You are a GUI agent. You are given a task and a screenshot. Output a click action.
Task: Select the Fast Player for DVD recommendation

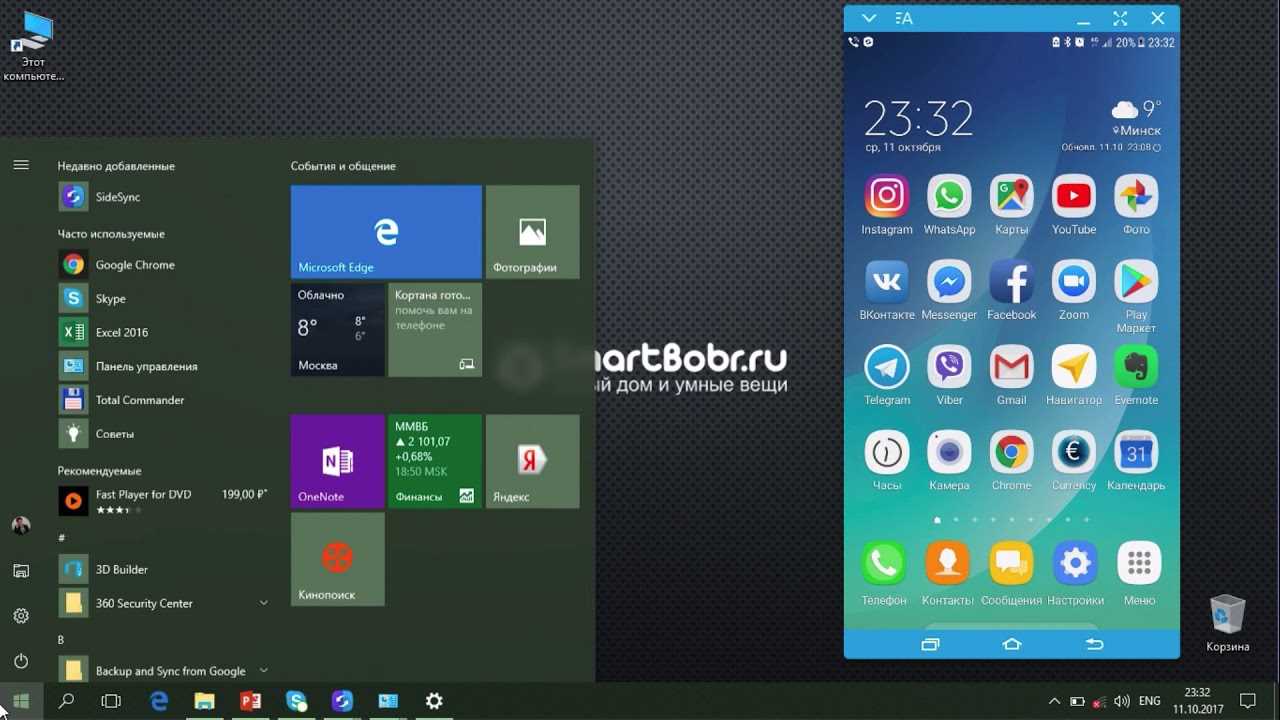(165, 501)
